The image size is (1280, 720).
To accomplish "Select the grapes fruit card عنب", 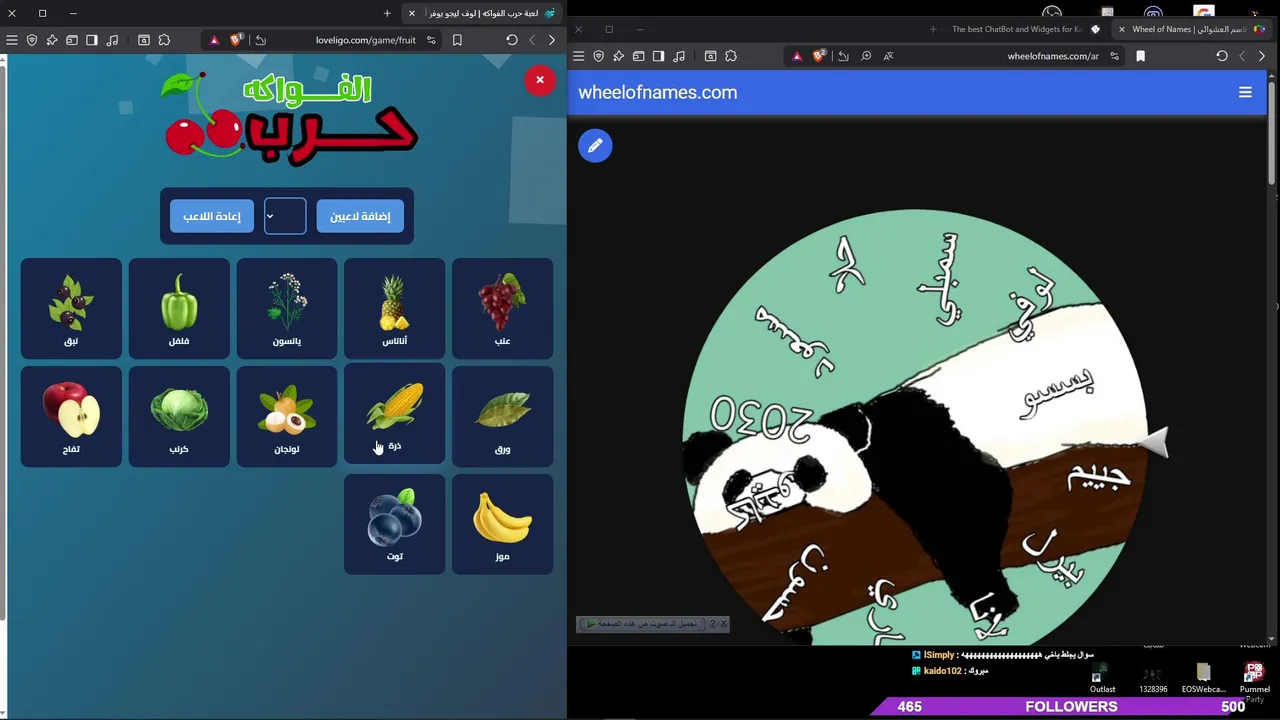I will (502, 308).
